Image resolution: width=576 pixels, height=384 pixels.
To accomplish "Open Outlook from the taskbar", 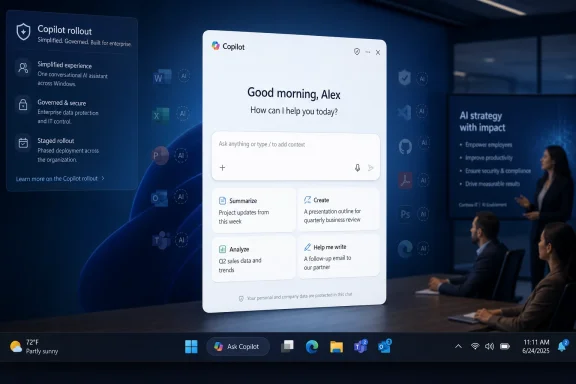I will point(384,346).
